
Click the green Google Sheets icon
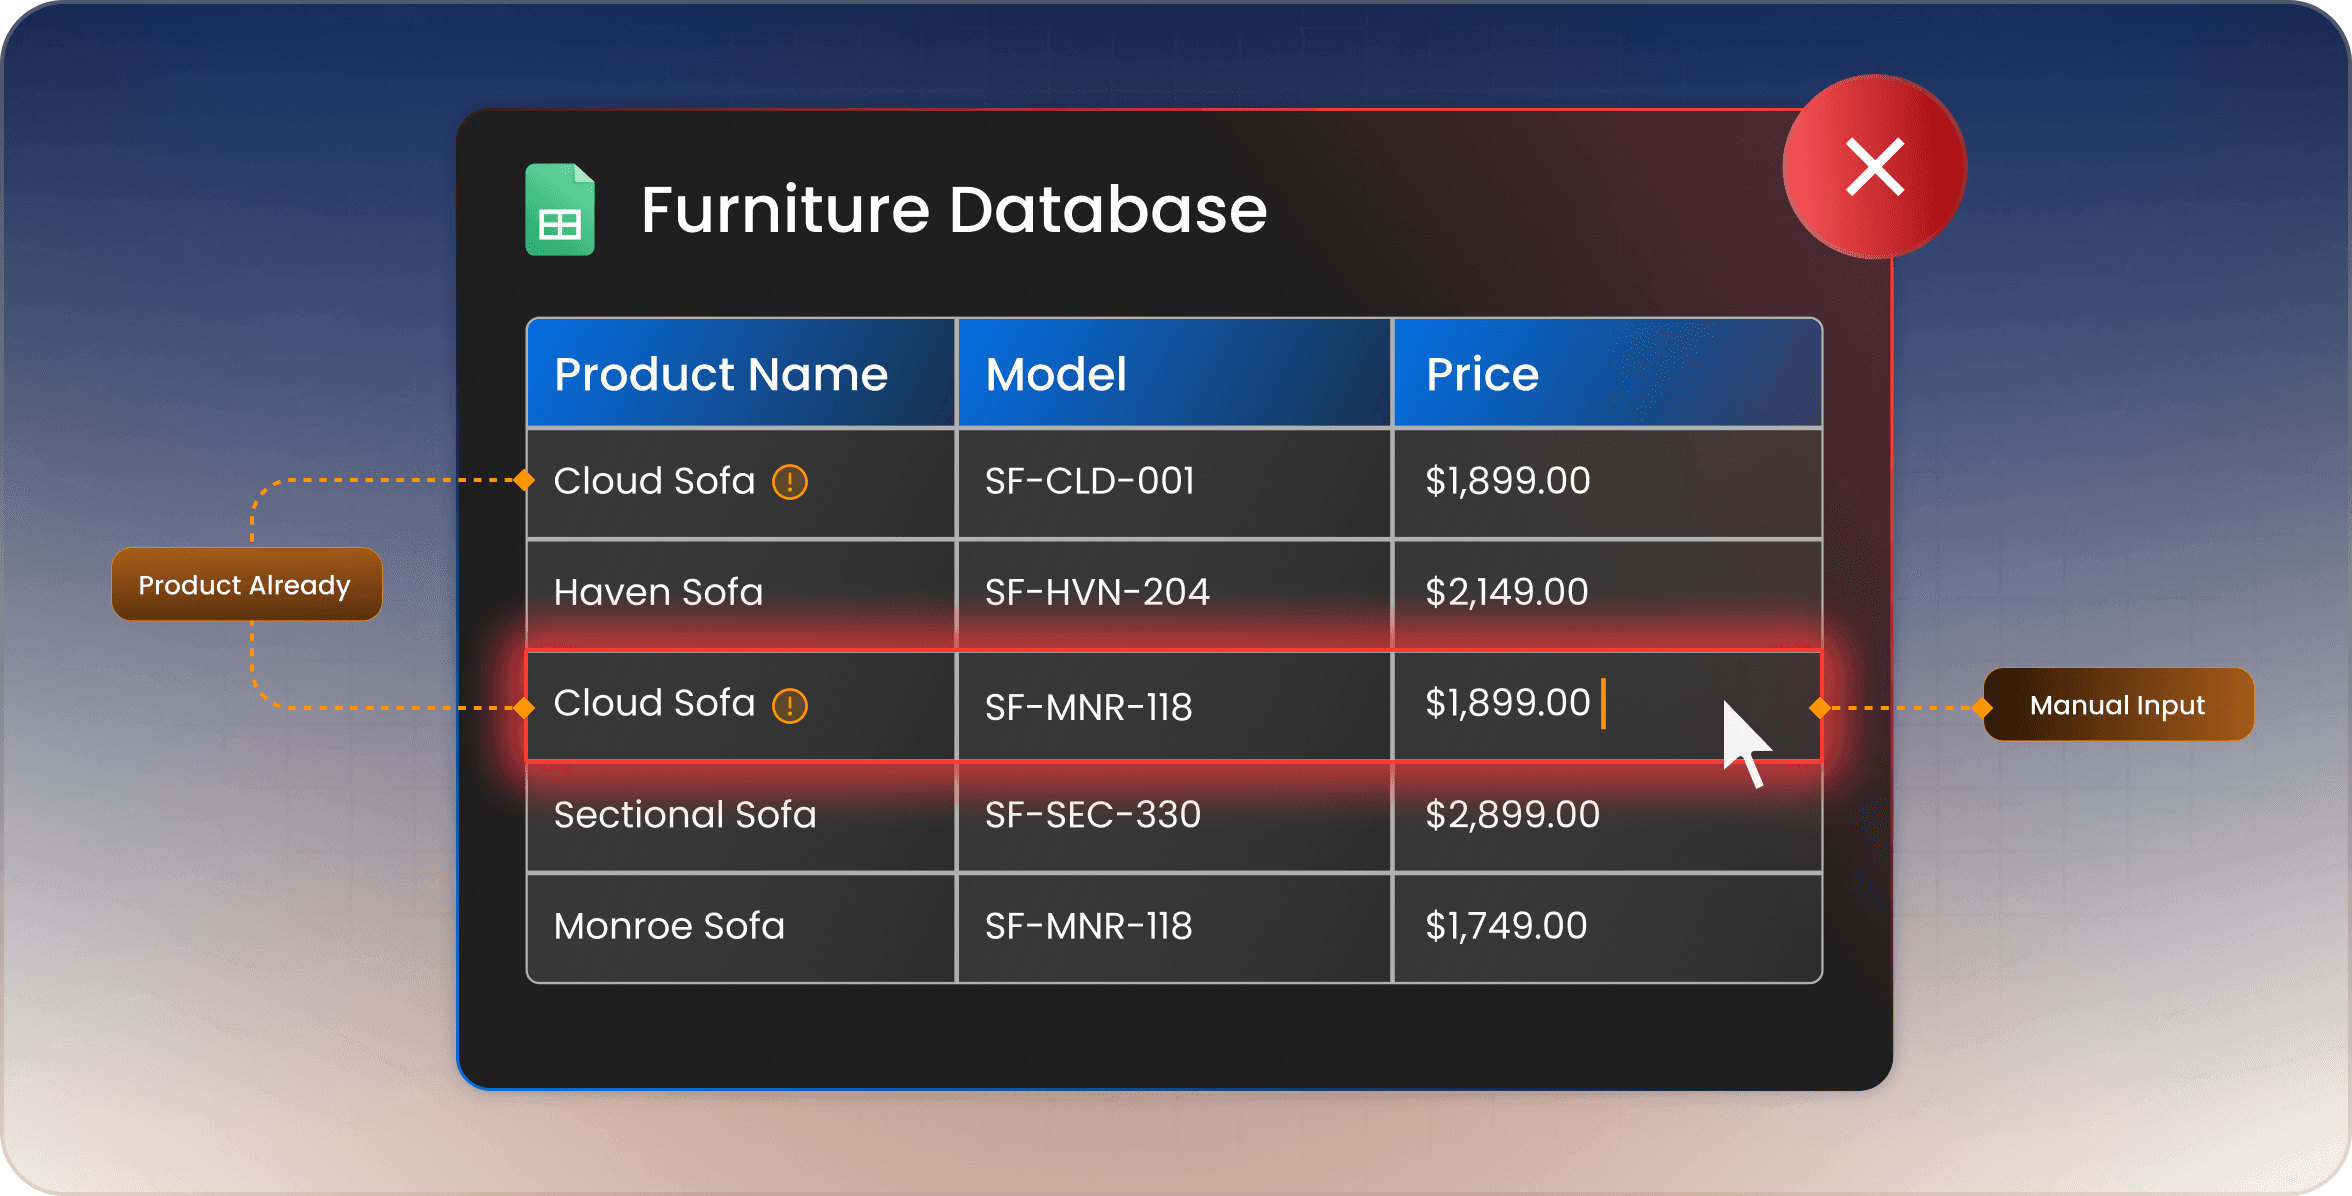(x=560, y=209)
